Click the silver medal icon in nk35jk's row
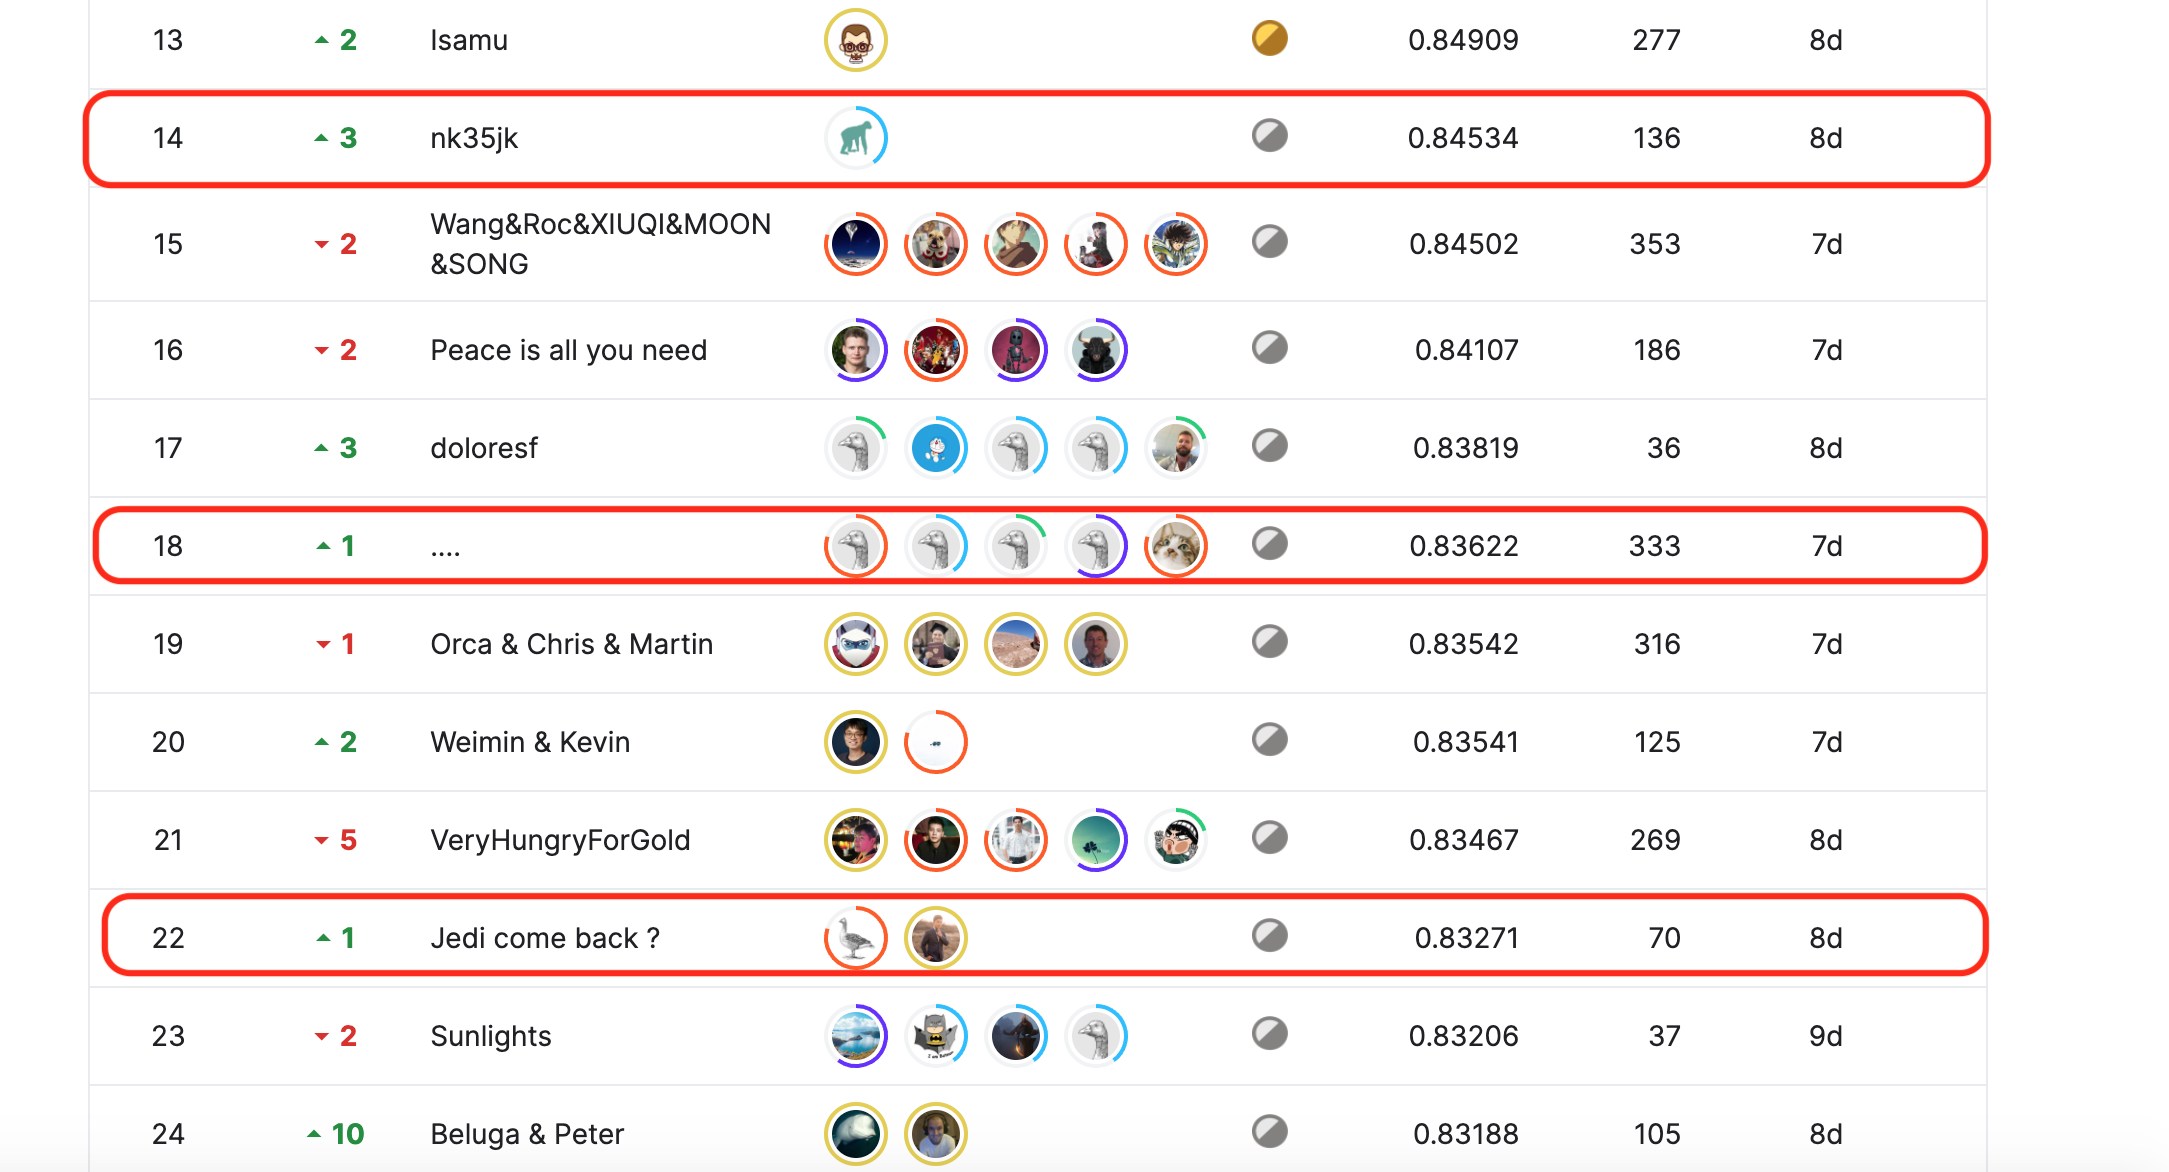Screen dimensions: 2169x1172 click(1269, 135)
